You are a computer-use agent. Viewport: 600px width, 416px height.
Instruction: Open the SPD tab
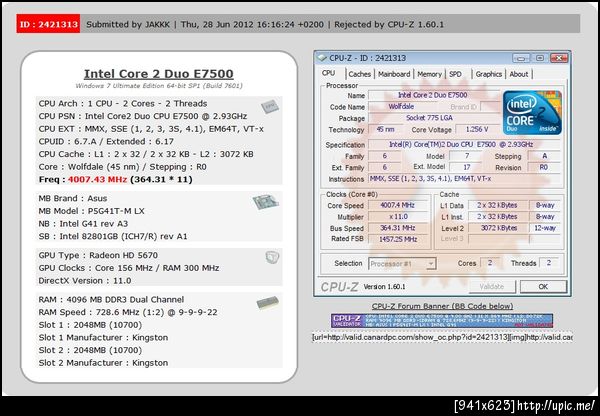(455, 74)
